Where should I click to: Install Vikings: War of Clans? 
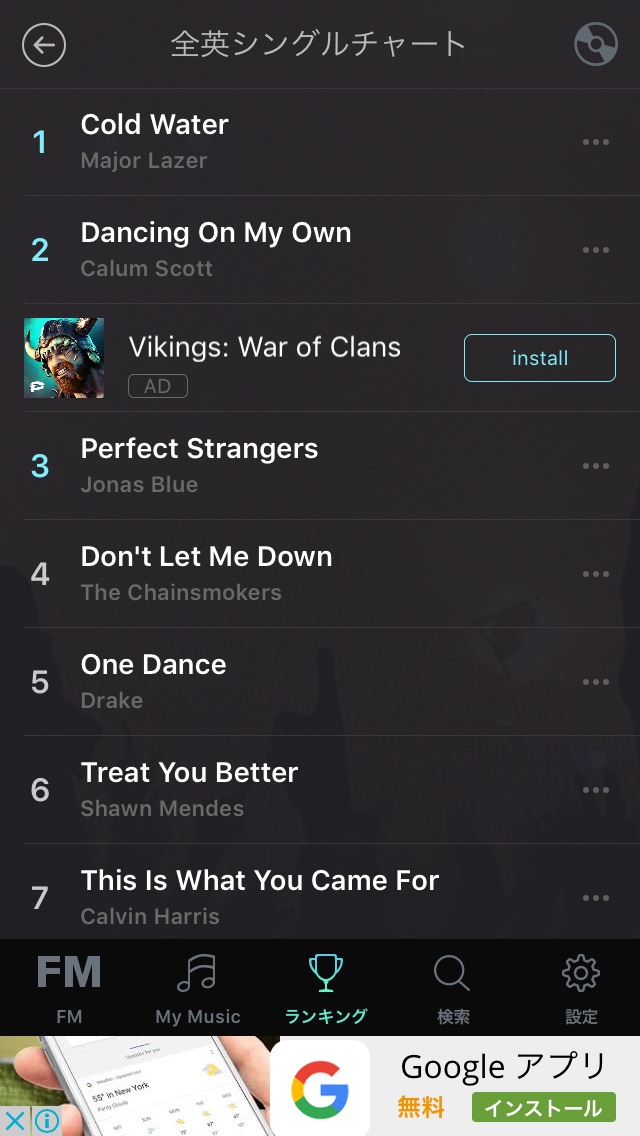pos(540,358)
